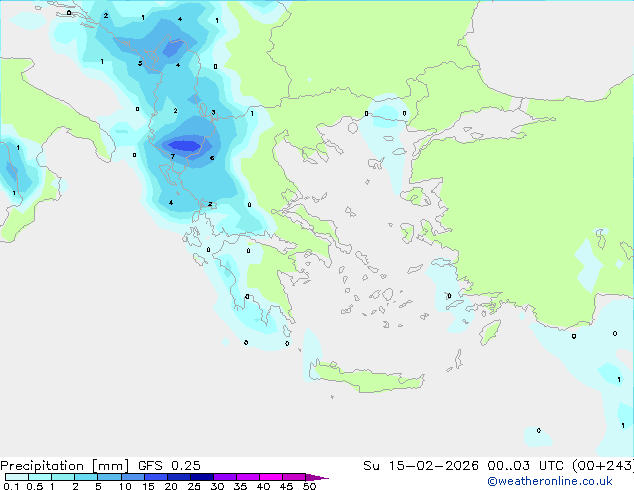The image size is (634, 490).
Task: Click the 'GFS 0.25' model label
Action: pyautogui.click(x=169, y=466)
